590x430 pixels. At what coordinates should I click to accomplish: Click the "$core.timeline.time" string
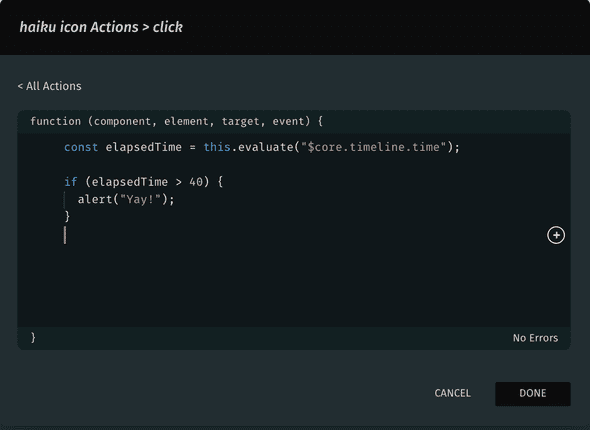[374, 147]
